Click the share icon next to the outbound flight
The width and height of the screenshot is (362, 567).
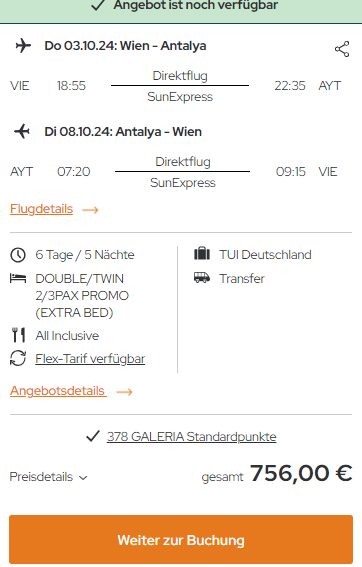pos(342,49)
